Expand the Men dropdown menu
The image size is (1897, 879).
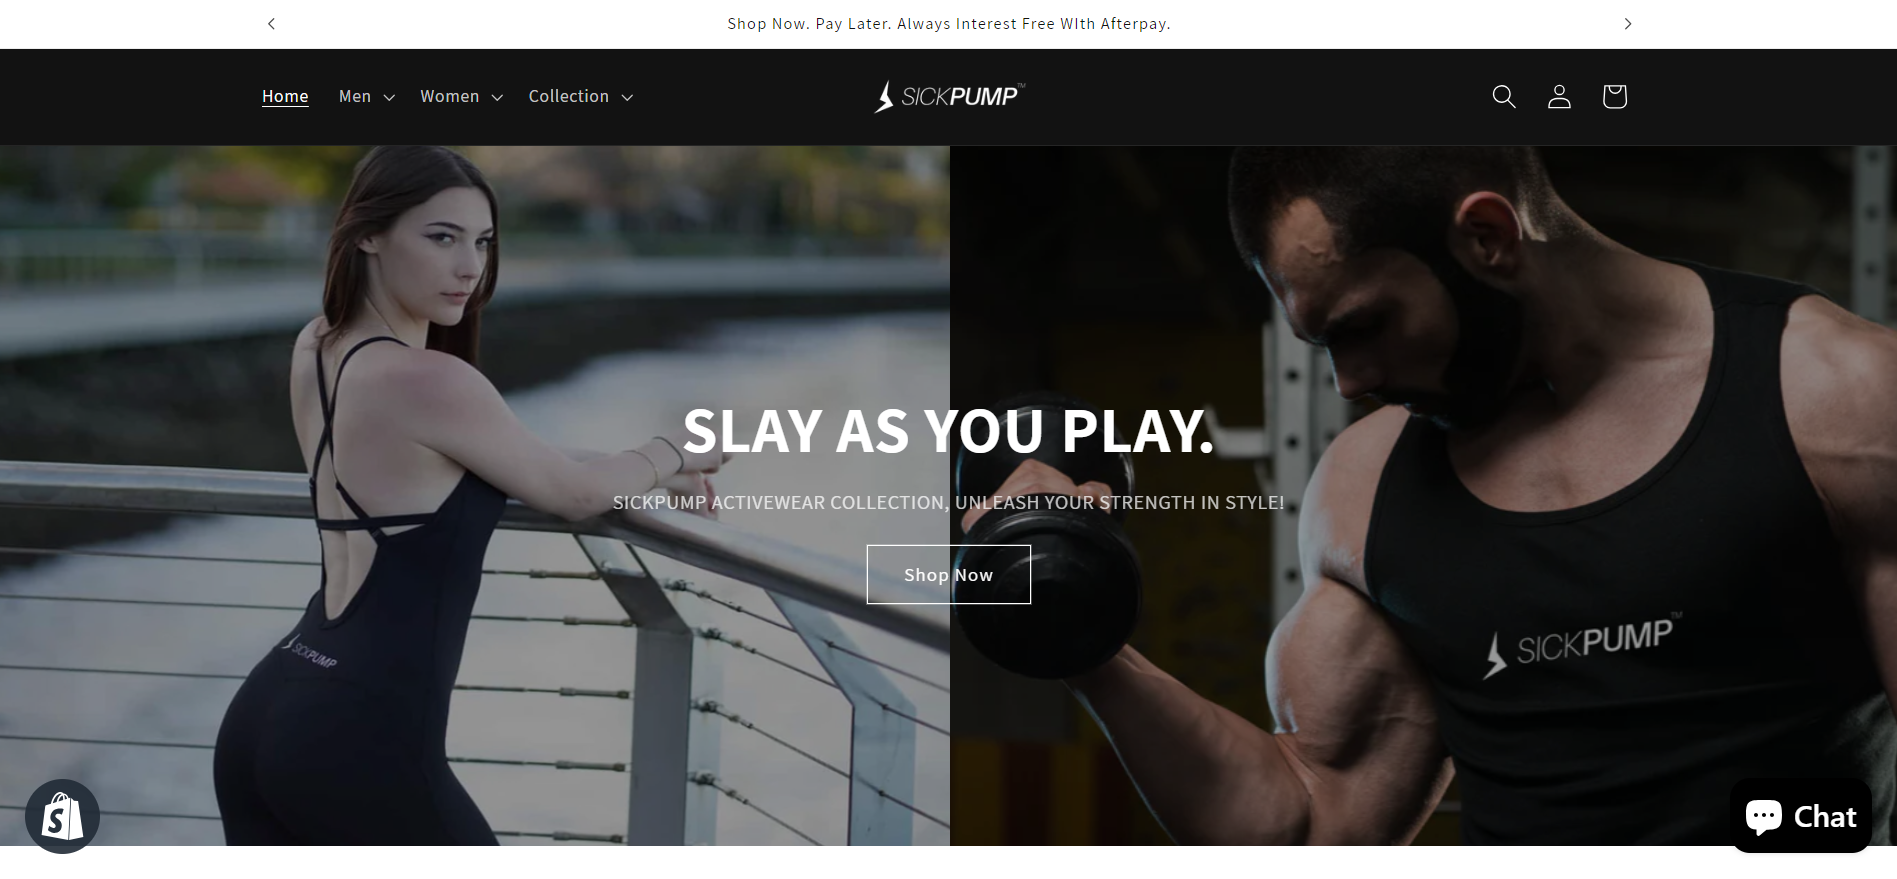367,96
